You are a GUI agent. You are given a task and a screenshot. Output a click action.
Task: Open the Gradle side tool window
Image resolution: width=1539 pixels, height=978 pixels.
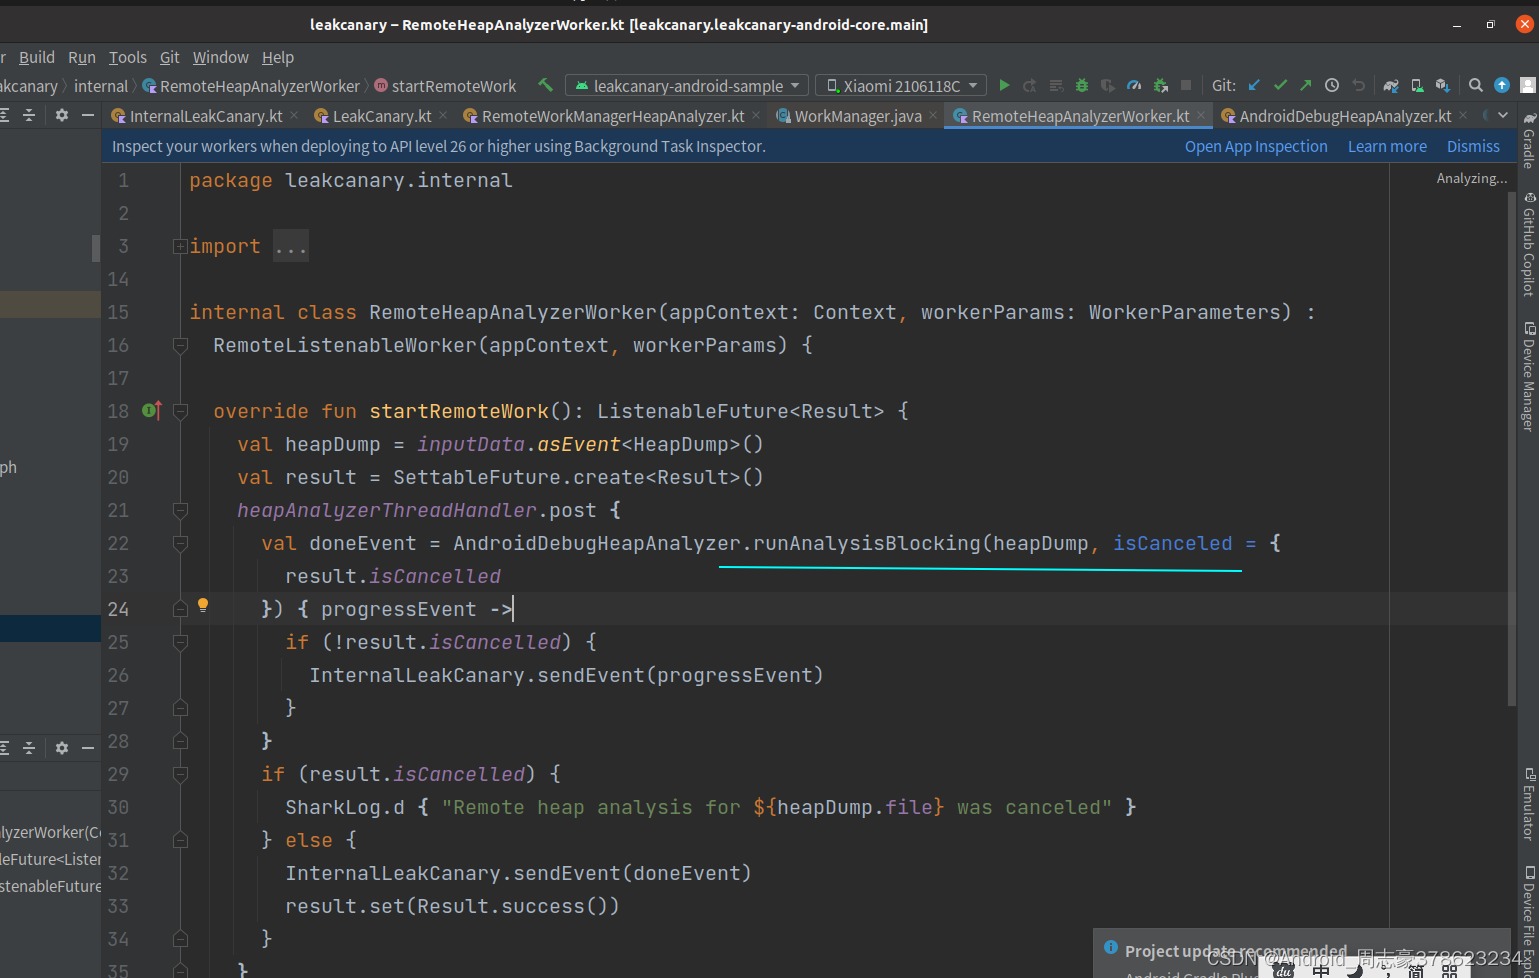click(1528, 140)
